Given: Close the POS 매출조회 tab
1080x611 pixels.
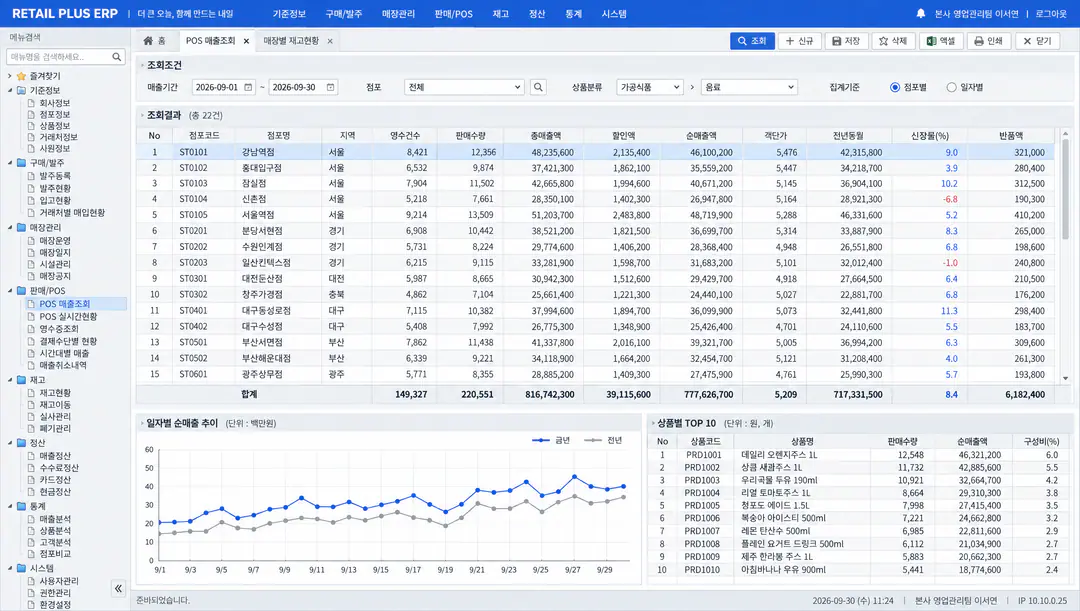Looking at the screenshot, I should point(246,41).
